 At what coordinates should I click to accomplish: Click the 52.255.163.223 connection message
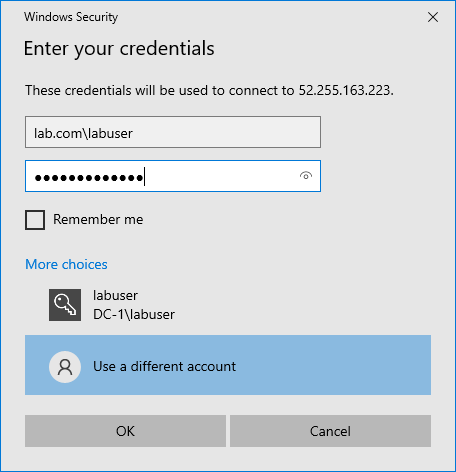pyautogui.click(x=209, y=90)
